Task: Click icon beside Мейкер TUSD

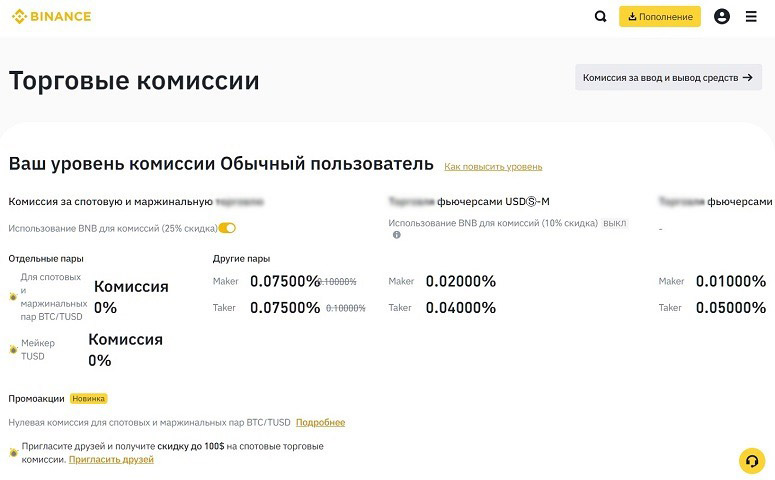Action: (13, 349)
